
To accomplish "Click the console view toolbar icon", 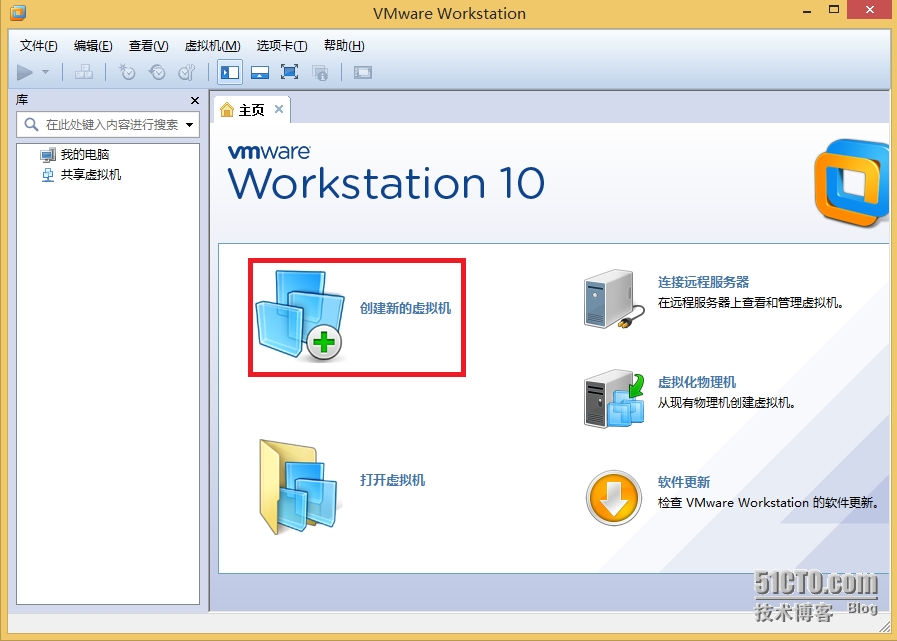I will [363, 72].
